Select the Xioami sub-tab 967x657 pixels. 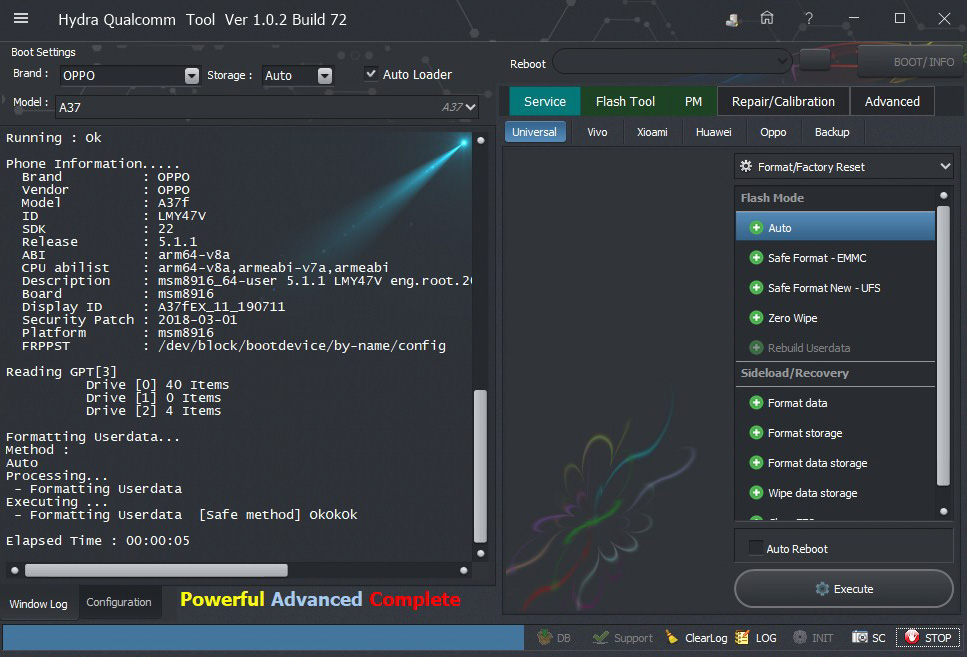coord(652,132)
